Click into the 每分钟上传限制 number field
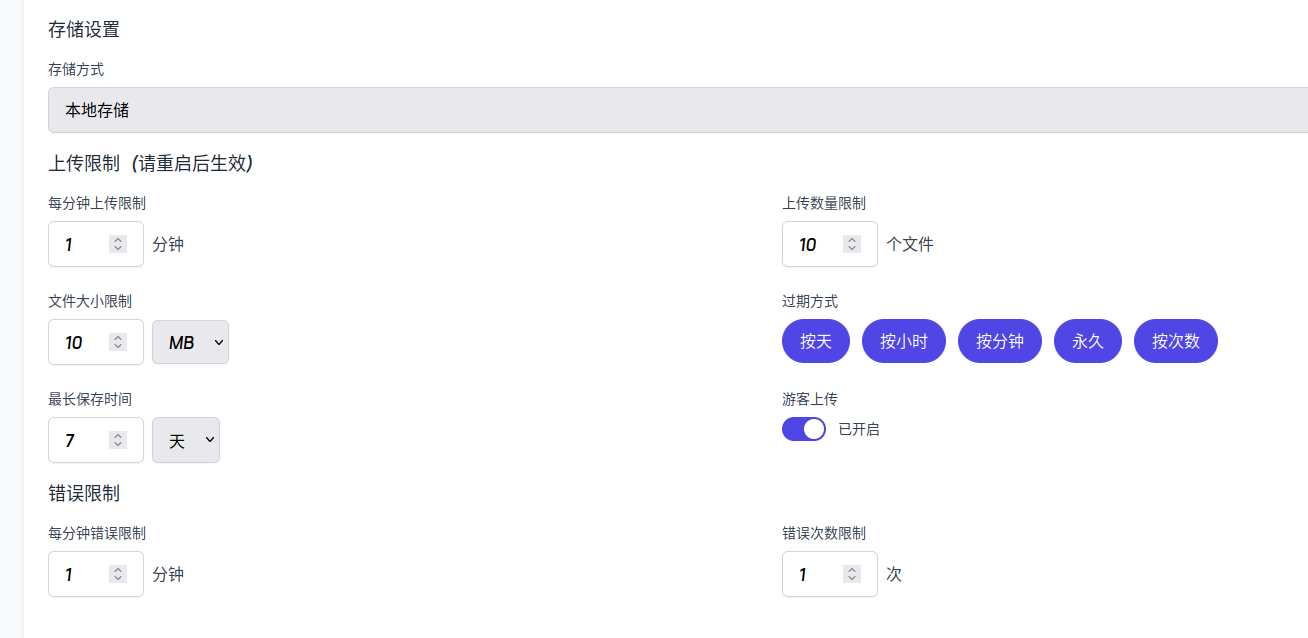Image resolution: width=1308 pixels, height=638 pixels. (96, 244)
